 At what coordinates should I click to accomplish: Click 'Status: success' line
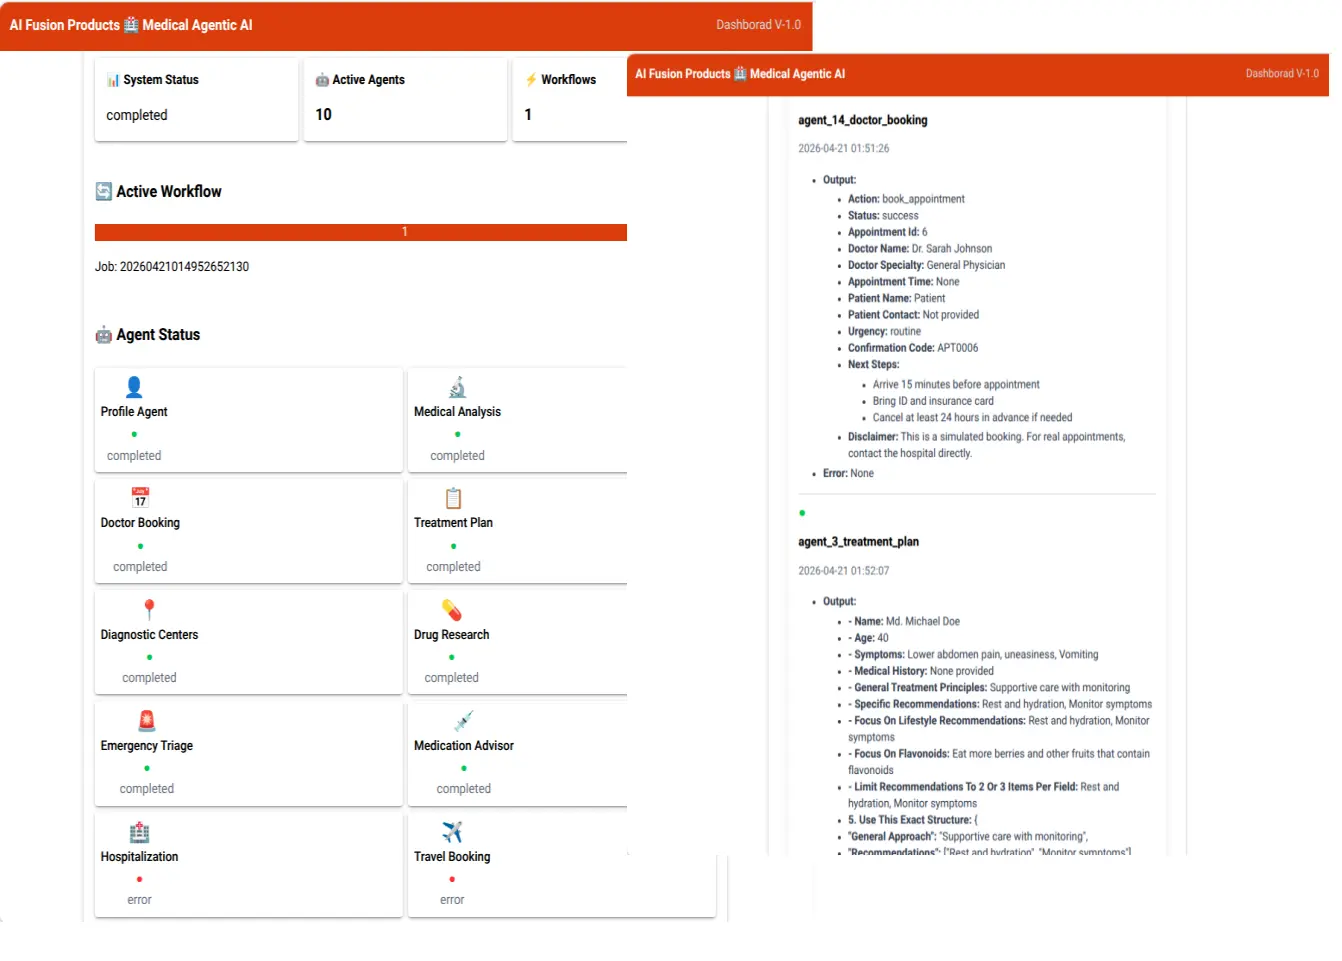tap(883, 216)
